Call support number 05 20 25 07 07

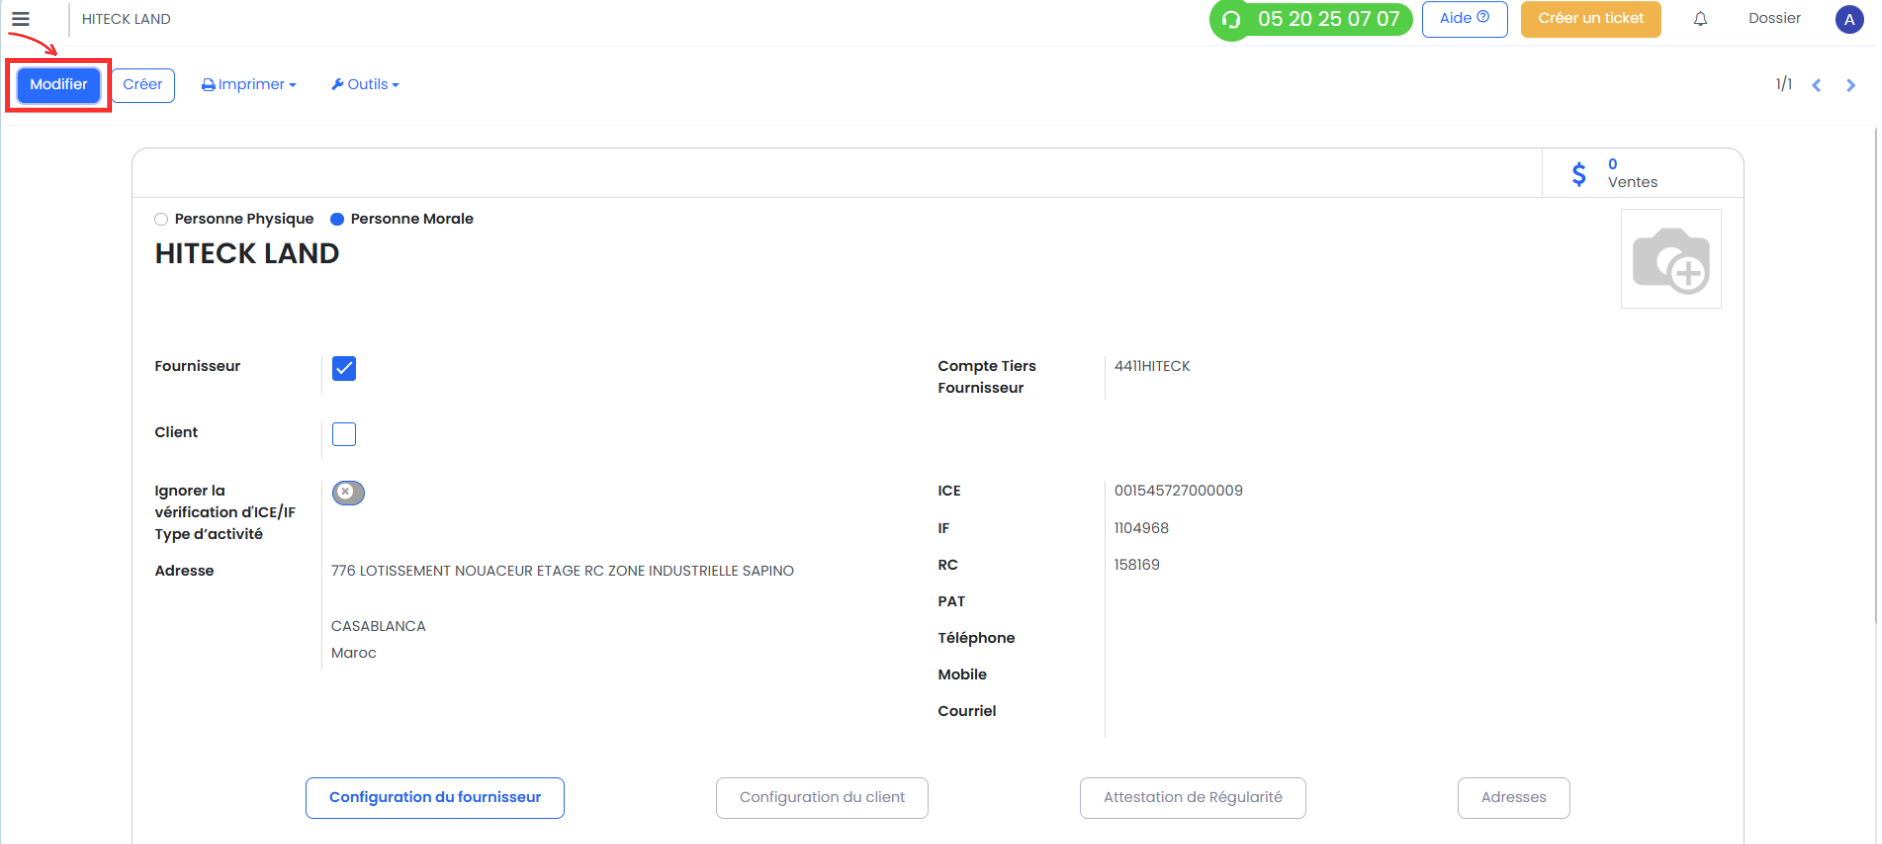1311,19
